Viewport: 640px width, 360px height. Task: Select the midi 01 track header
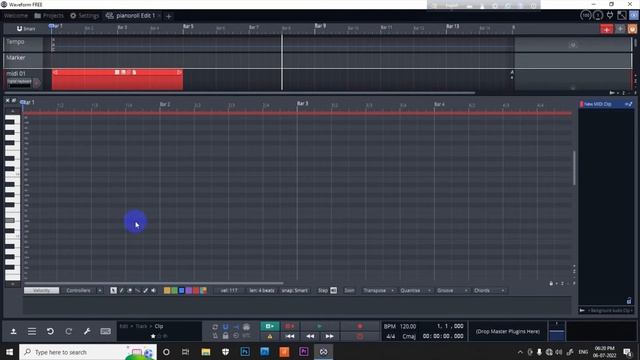tap(23, 79)
